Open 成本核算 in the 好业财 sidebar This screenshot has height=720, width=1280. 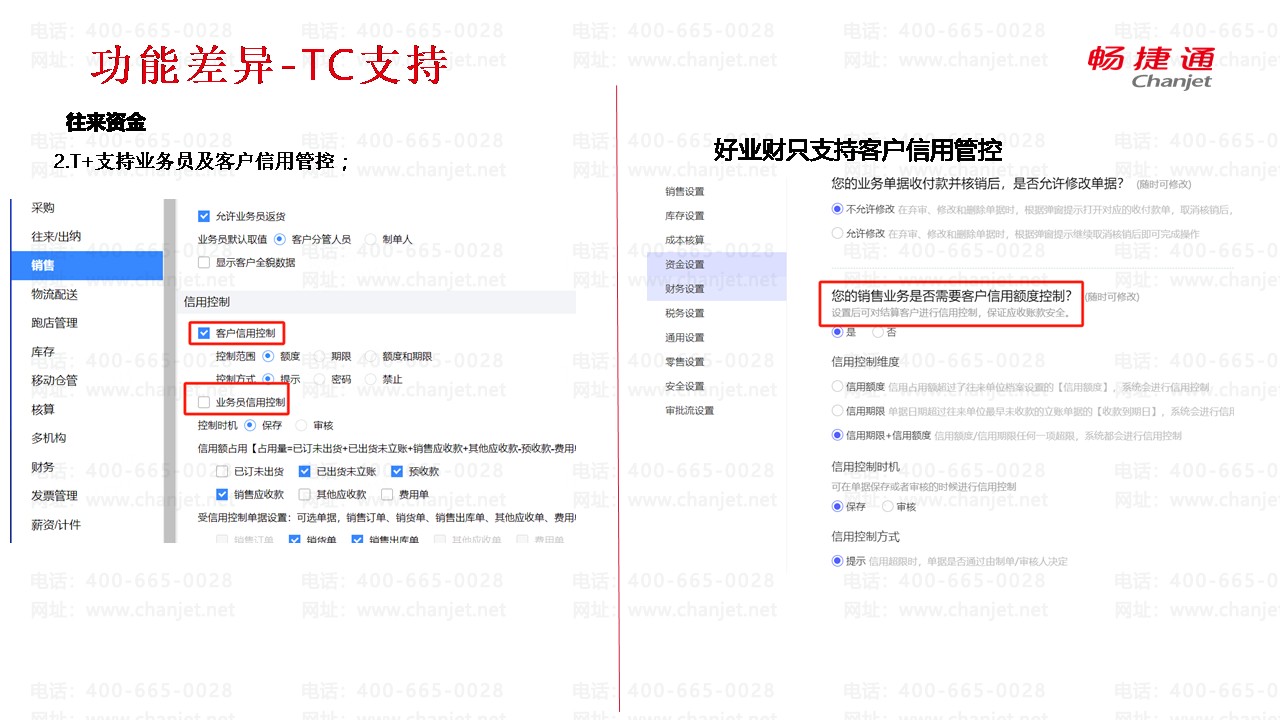coord(684,240)
